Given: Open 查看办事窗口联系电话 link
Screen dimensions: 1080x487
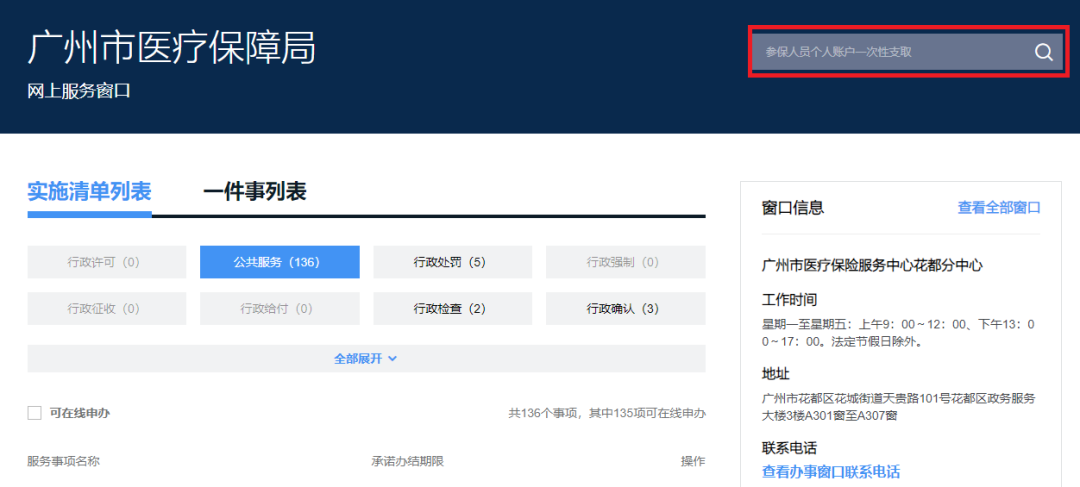Looking at the screenshot, I should pos(830,472).
